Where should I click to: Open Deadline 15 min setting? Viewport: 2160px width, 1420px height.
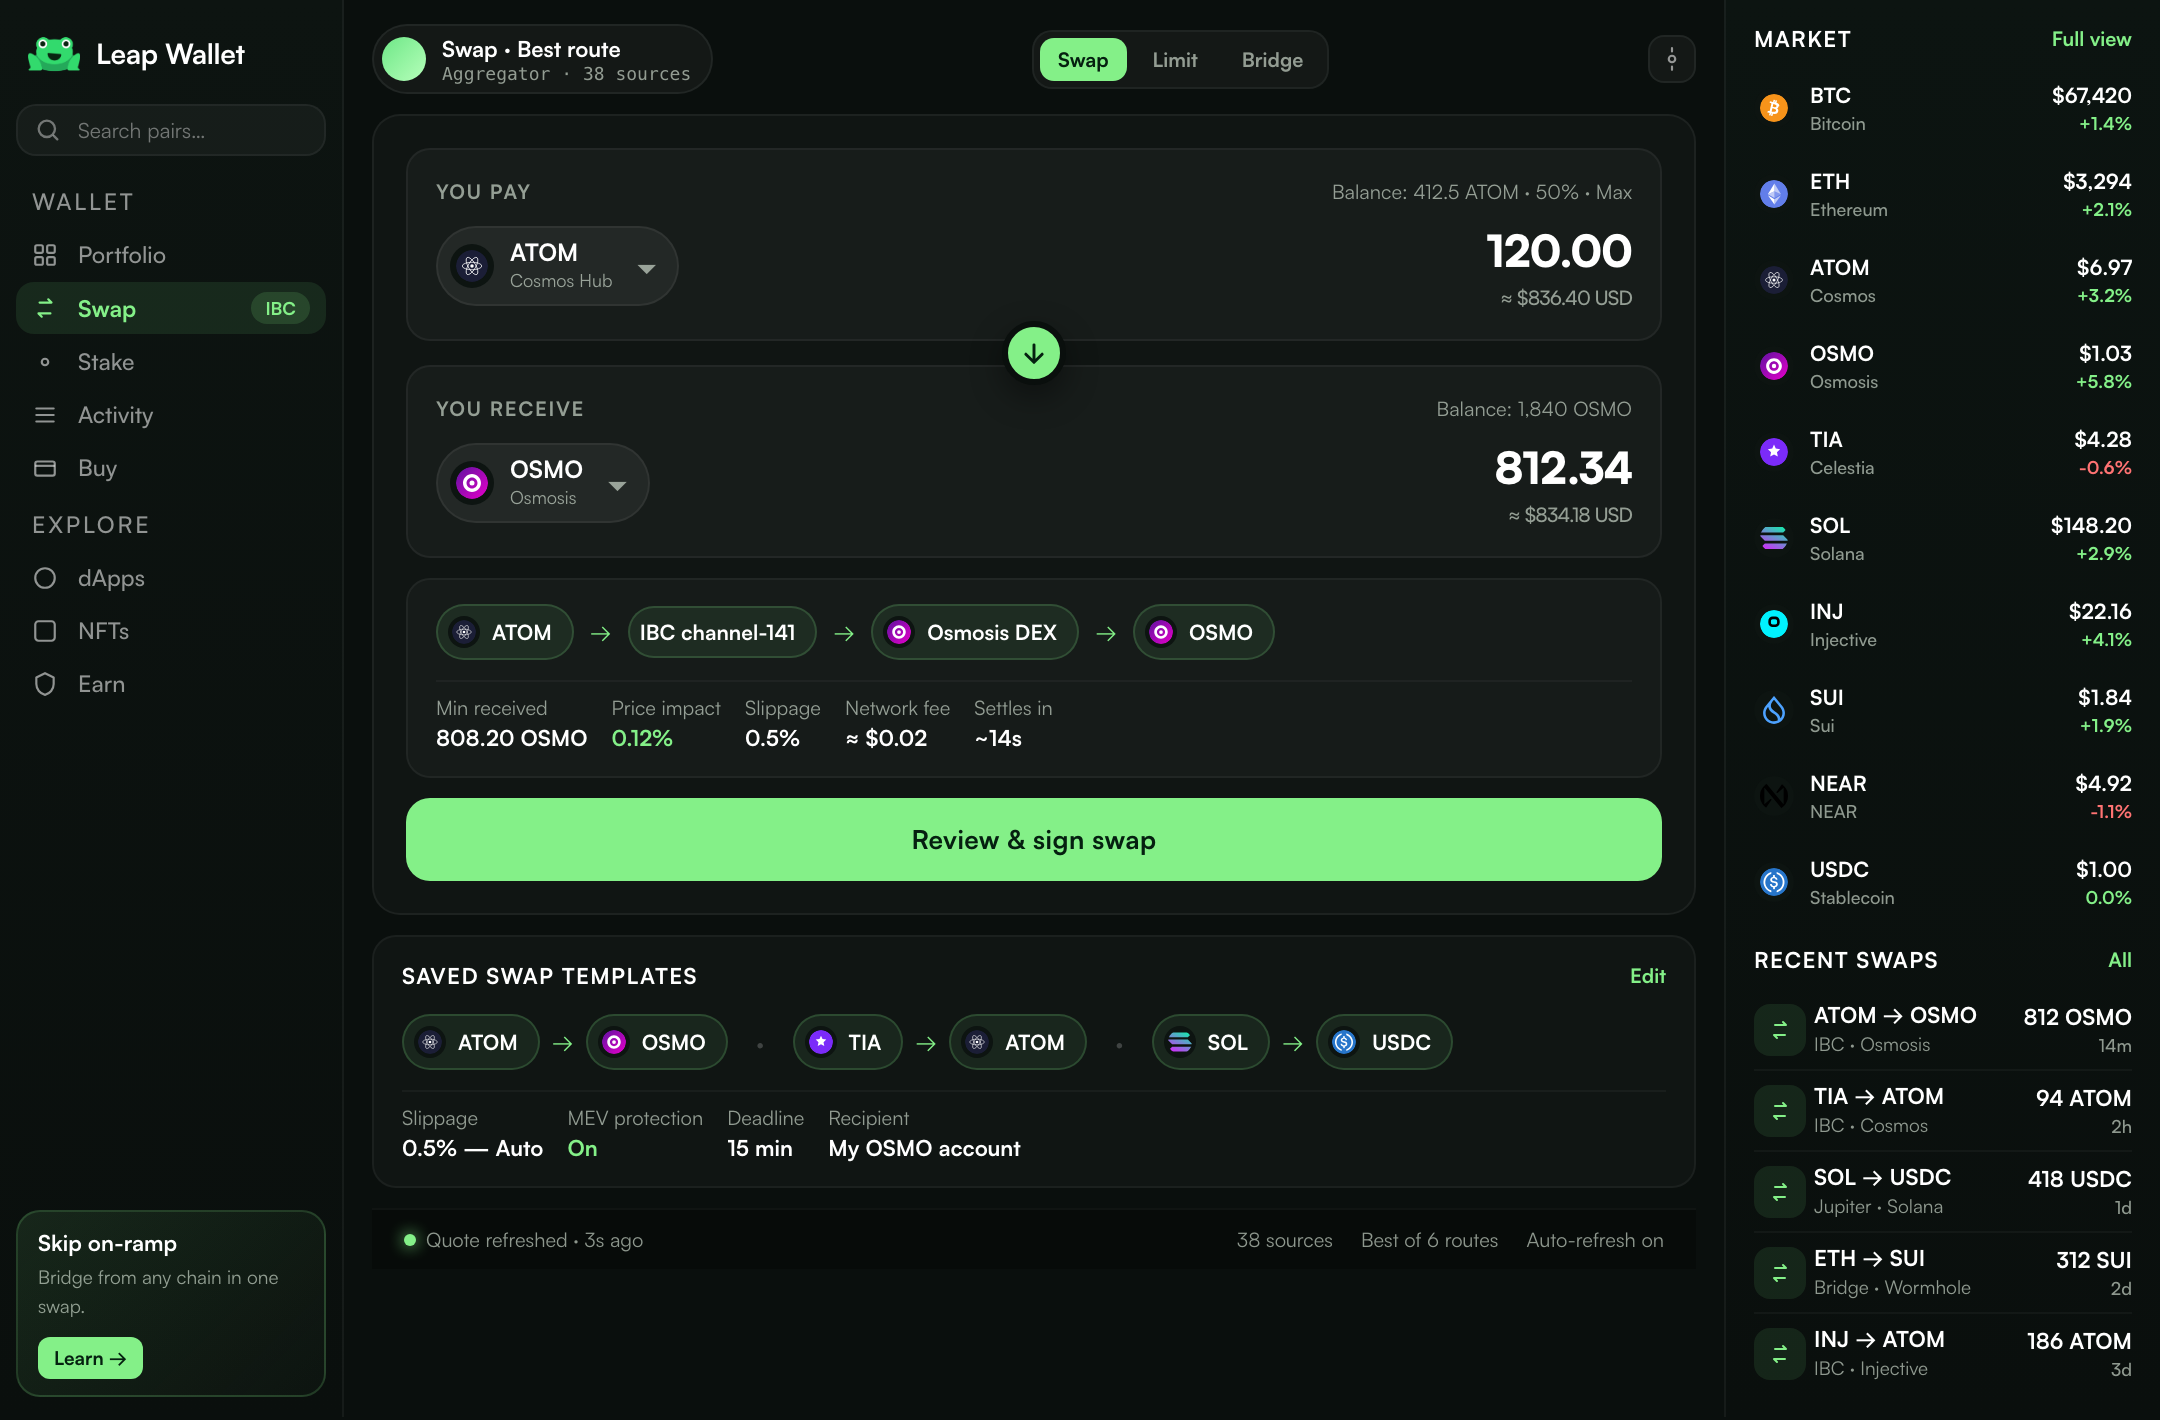(x=765, y=1134)
